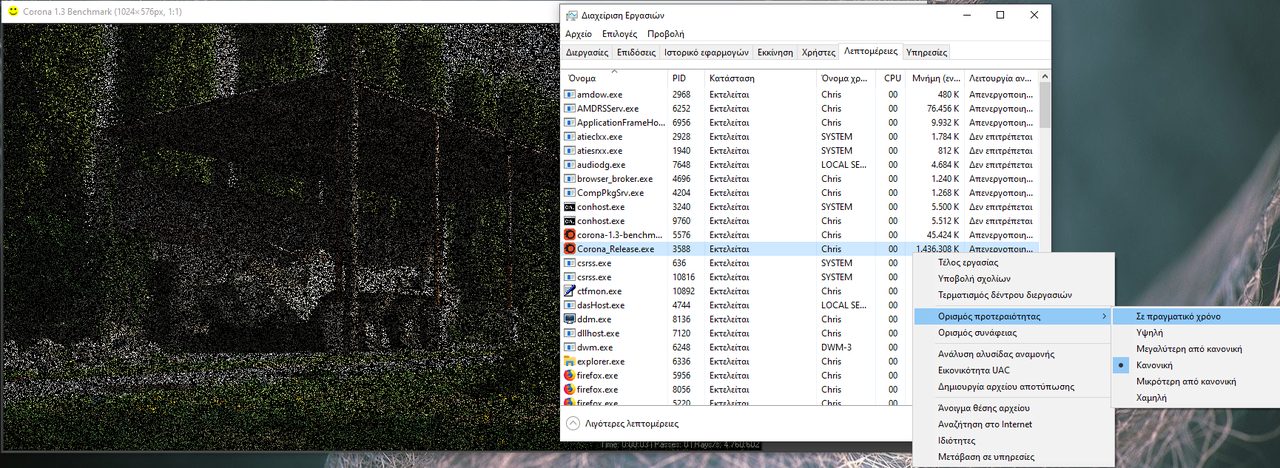Click the Corona_Release.exe process icon
This screenshot has width=1280, height=468.
click(569, 249)
